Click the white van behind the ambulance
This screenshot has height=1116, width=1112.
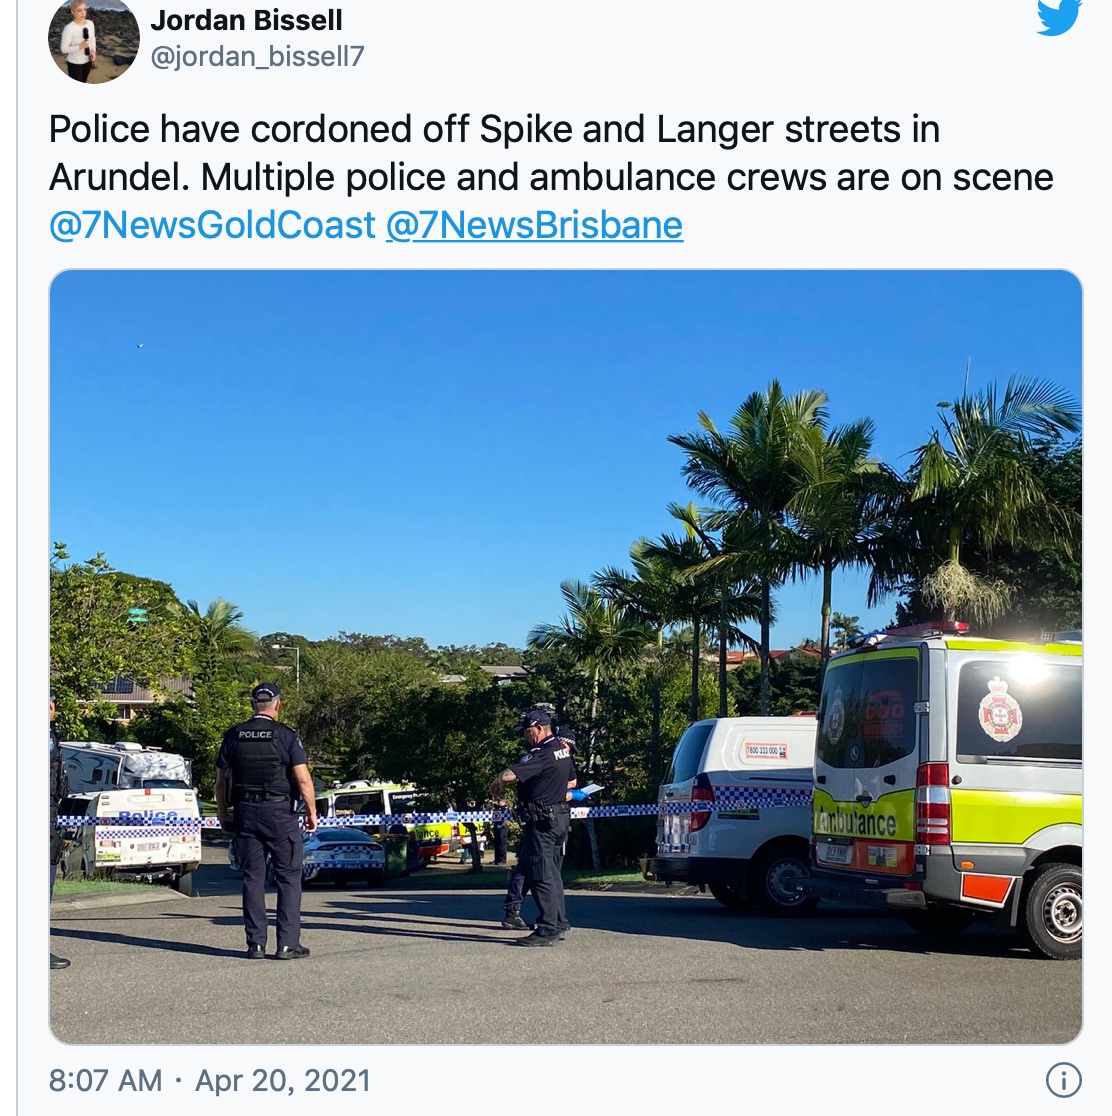pos(737,811)
